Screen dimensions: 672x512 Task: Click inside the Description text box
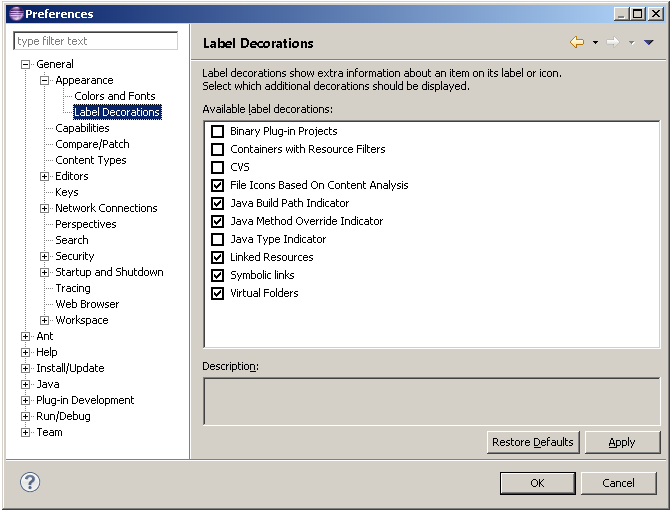point(432,401)
